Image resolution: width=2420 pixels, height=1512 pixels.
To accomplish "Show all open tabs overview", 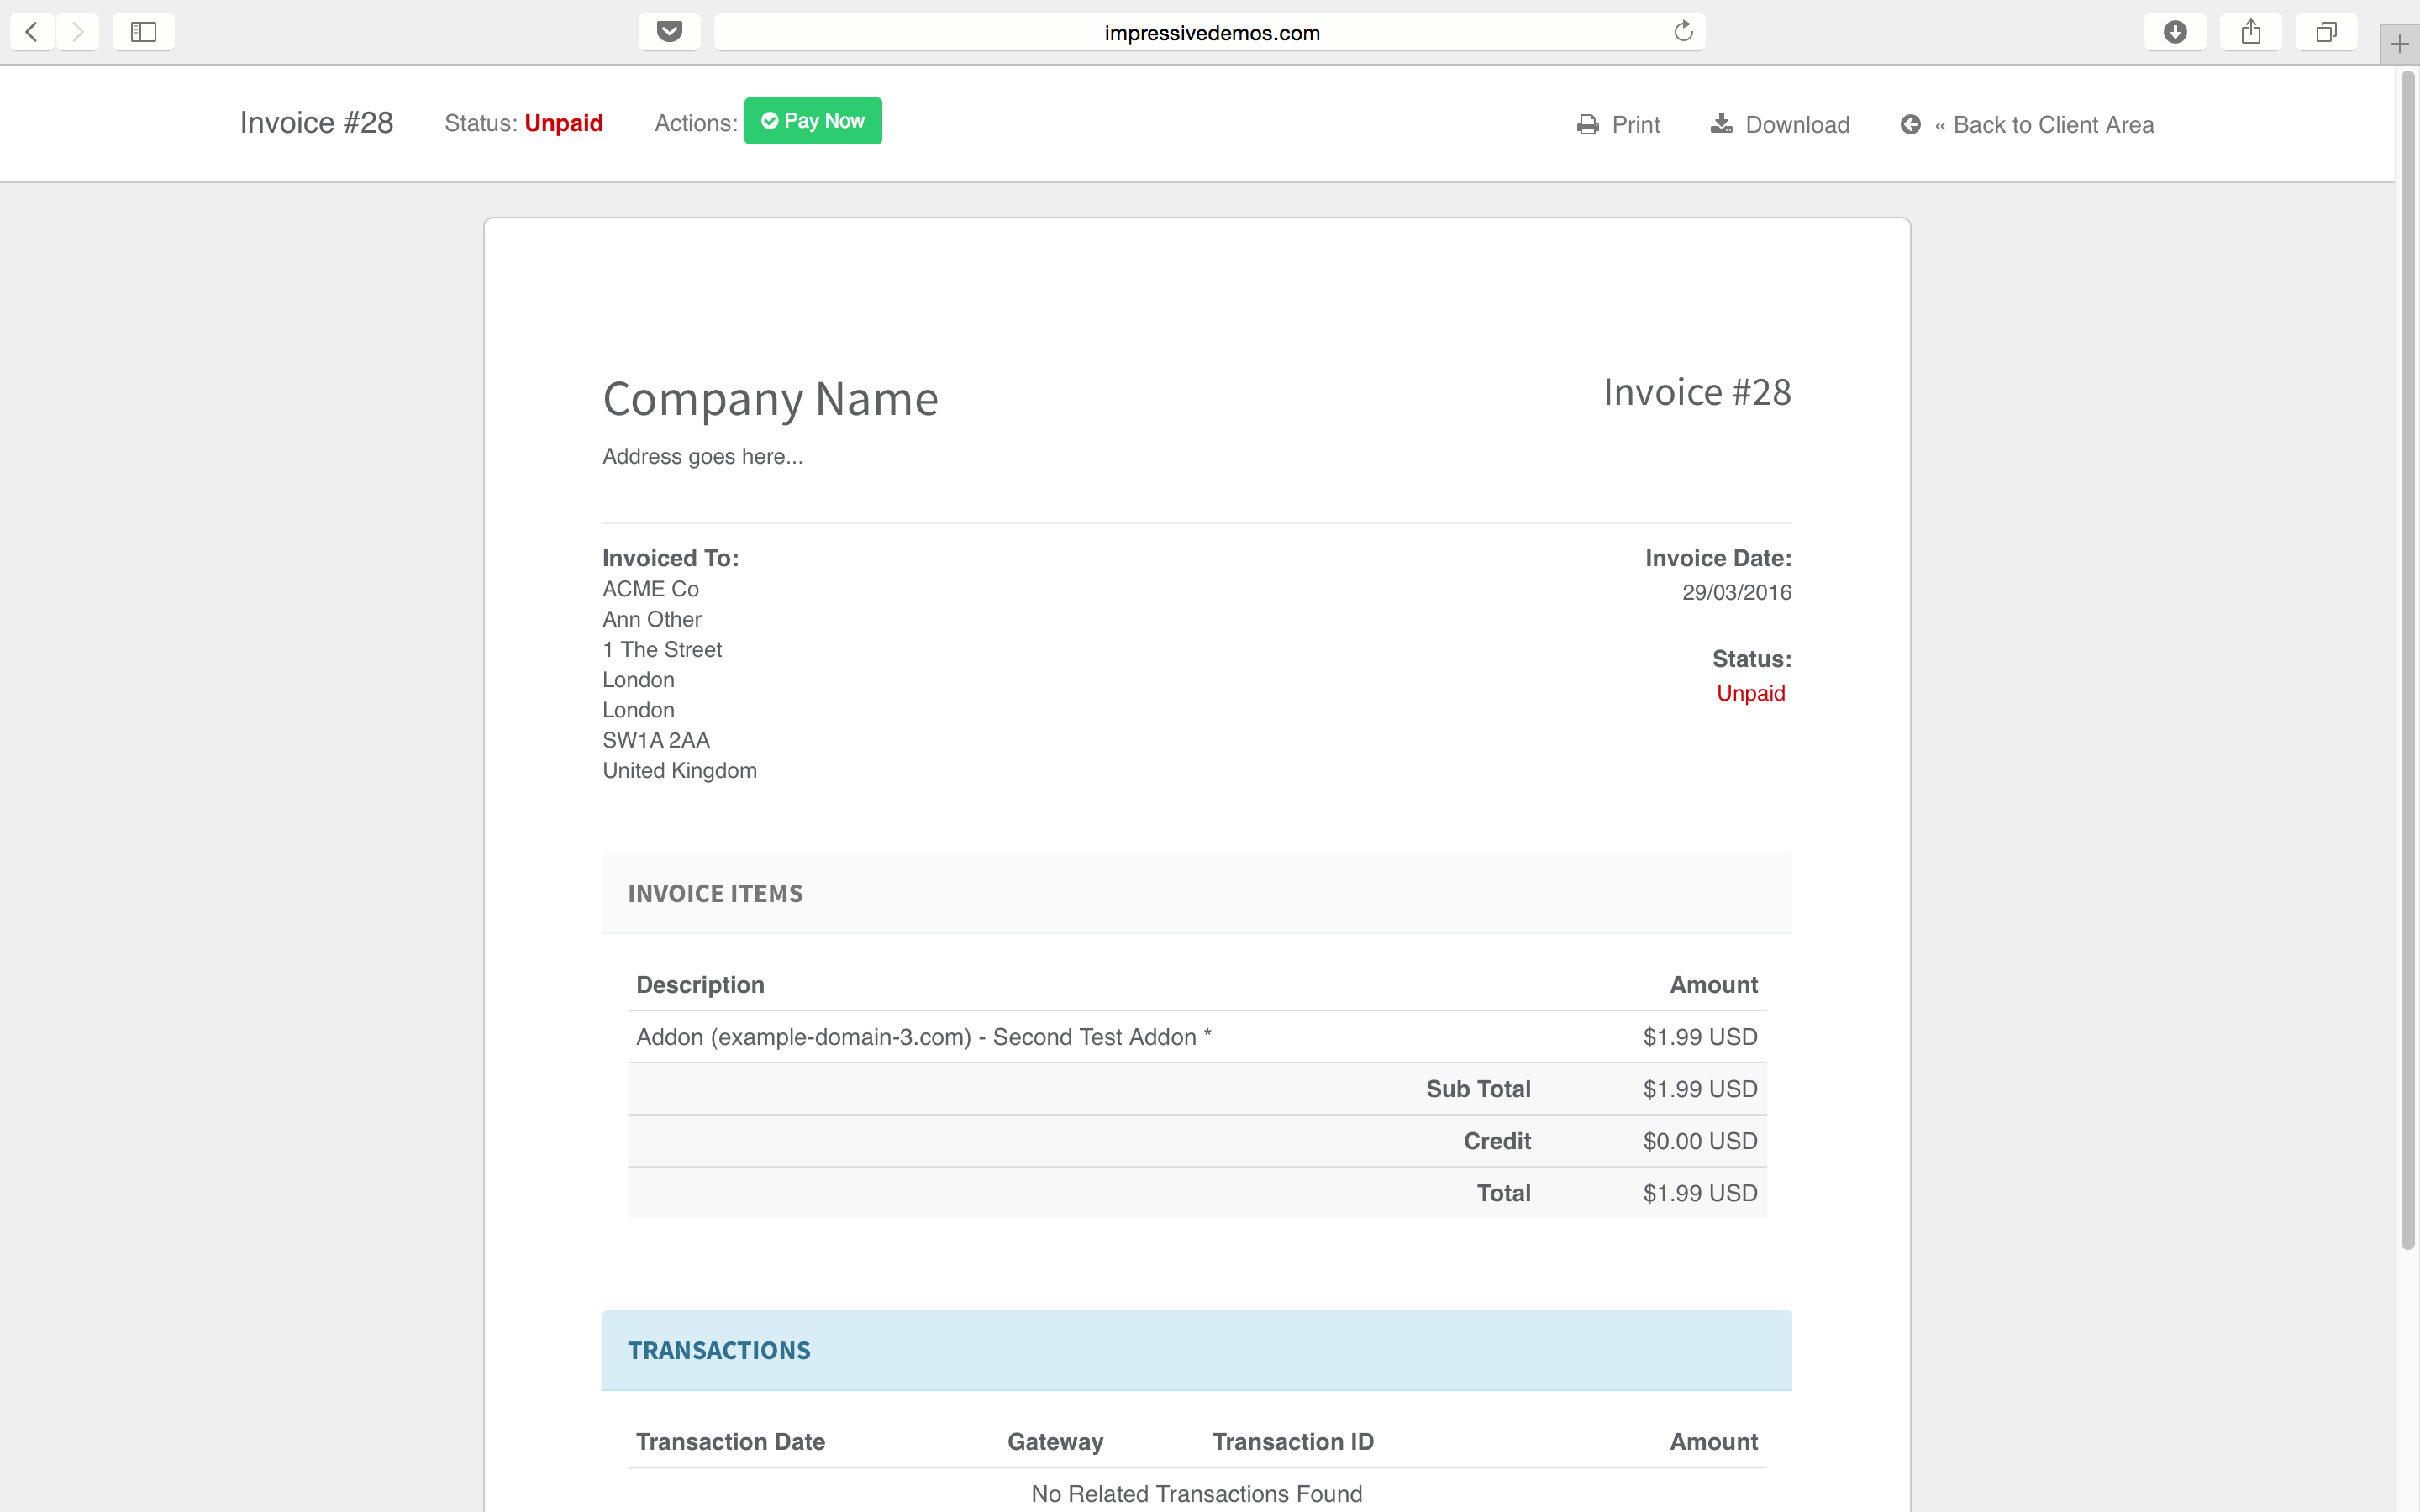I will pyautogui.click(x=2326, y=31).
